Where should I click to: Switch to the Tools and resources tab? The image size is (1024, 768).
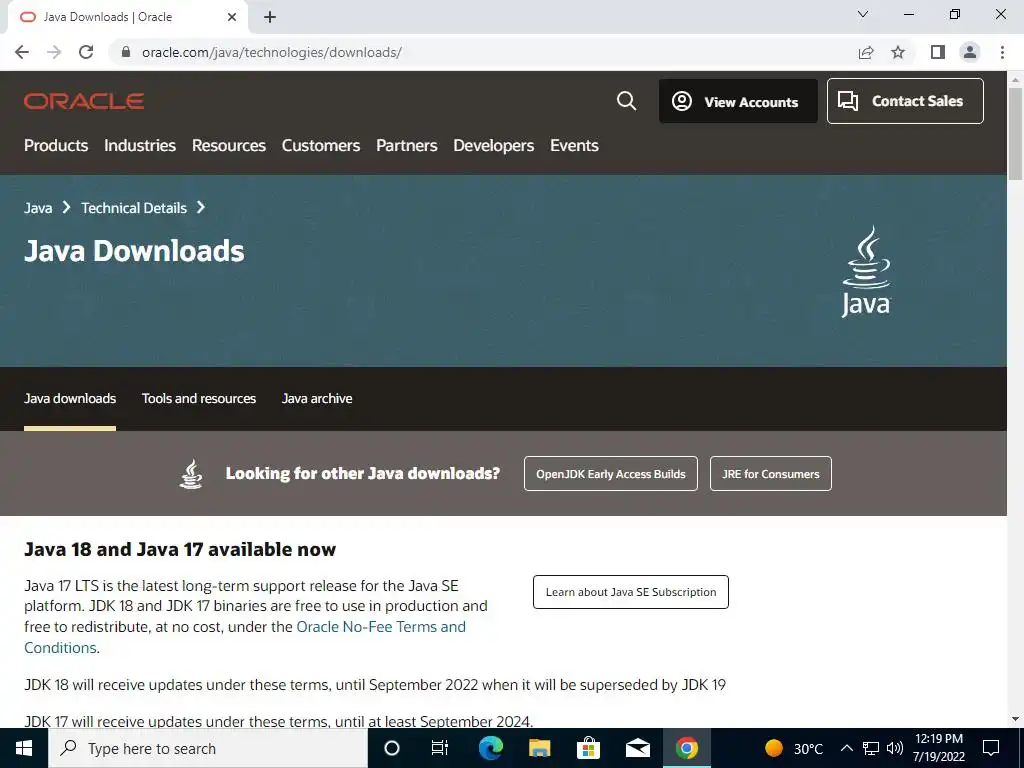[x=199, y=398]
